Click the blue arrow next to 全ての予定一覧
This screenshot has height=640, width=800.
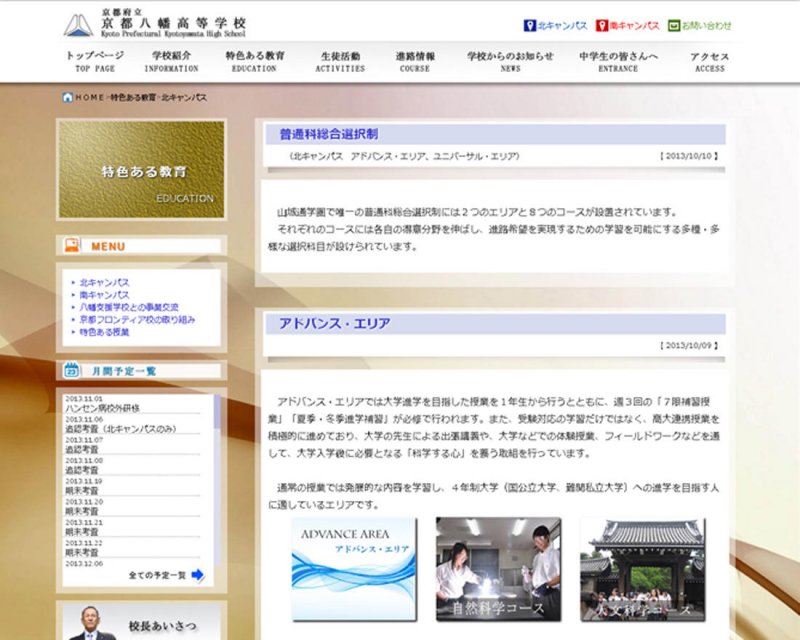(x=198, y=575)
